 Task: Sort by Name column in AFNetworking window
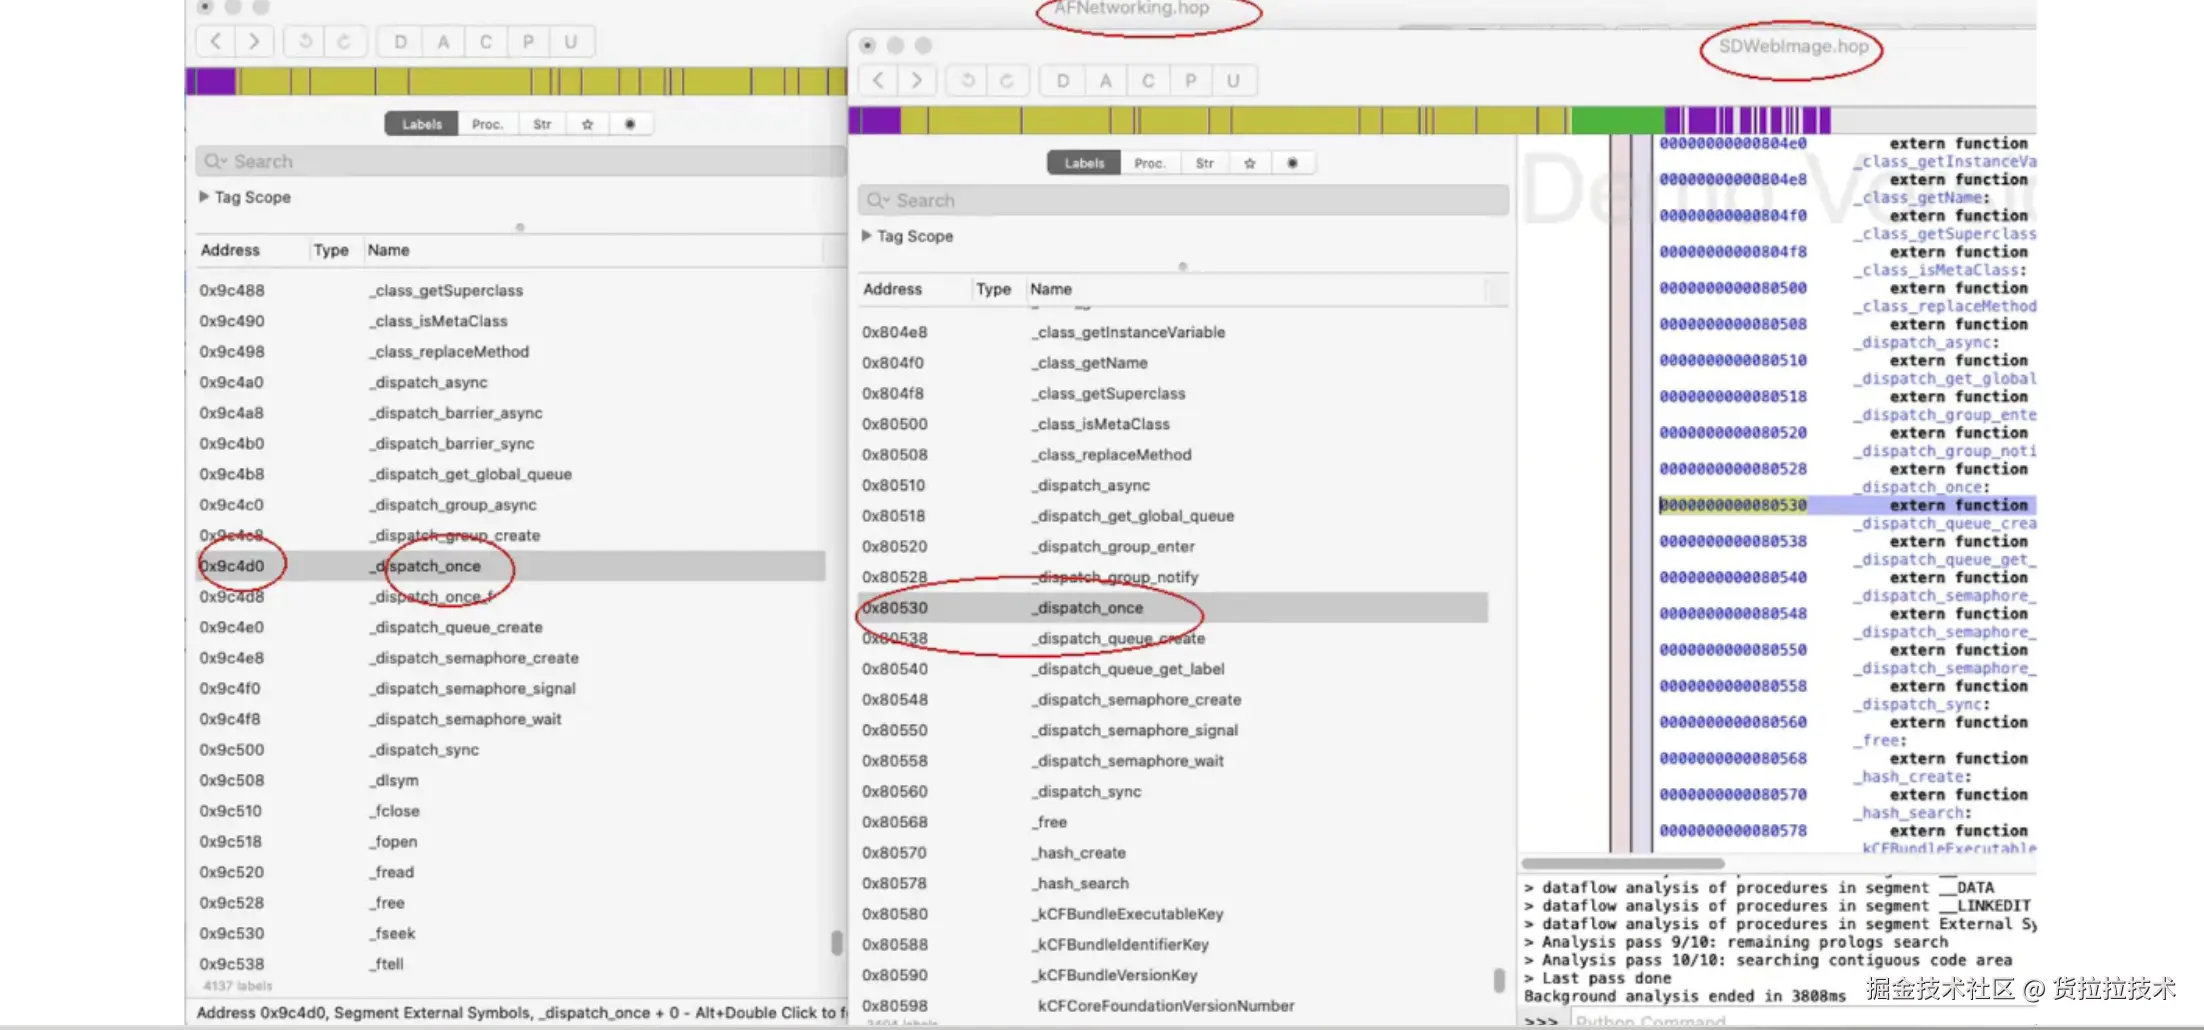592,250
